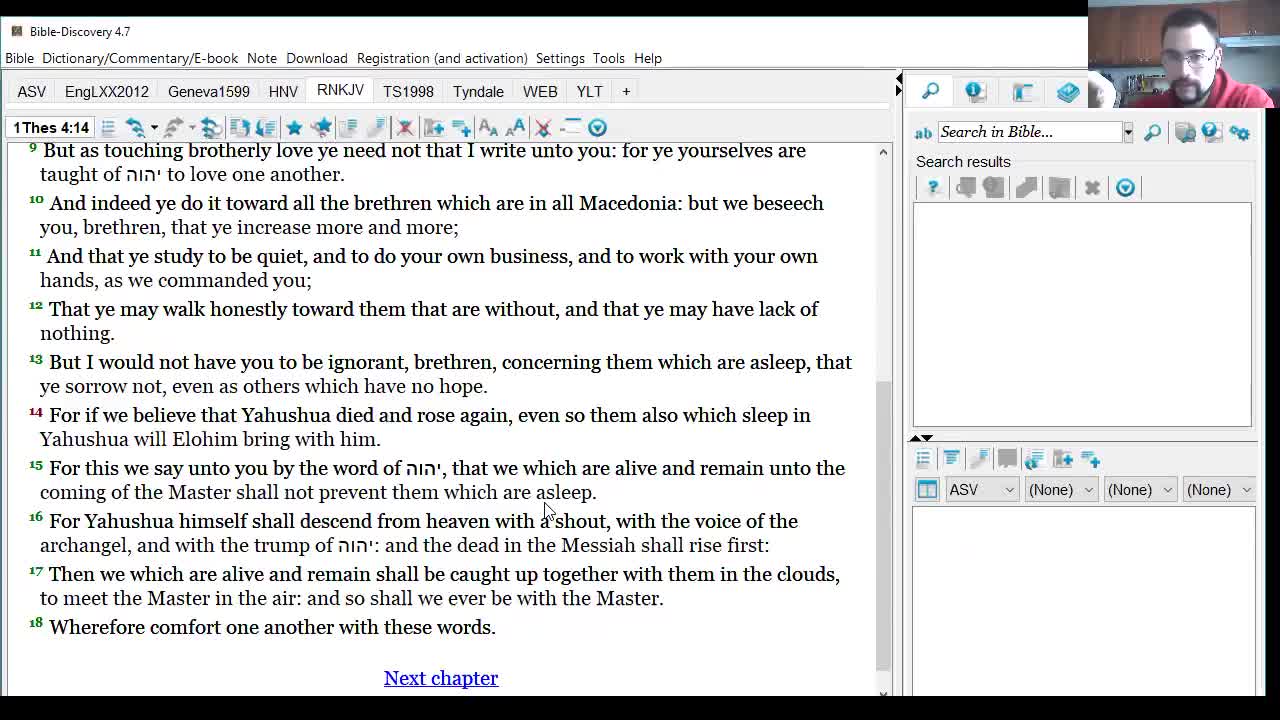Open the ASV translation dropdown
Image resolution: width=1280 pixels, height=720 pixels.
point(981,490)
